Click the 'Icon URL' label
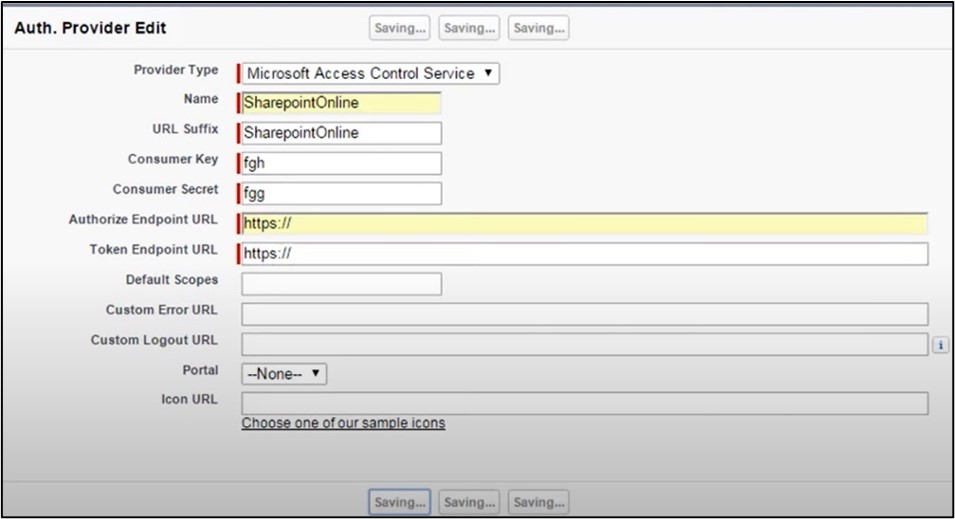The image size is (955, 519). (189, 400)
